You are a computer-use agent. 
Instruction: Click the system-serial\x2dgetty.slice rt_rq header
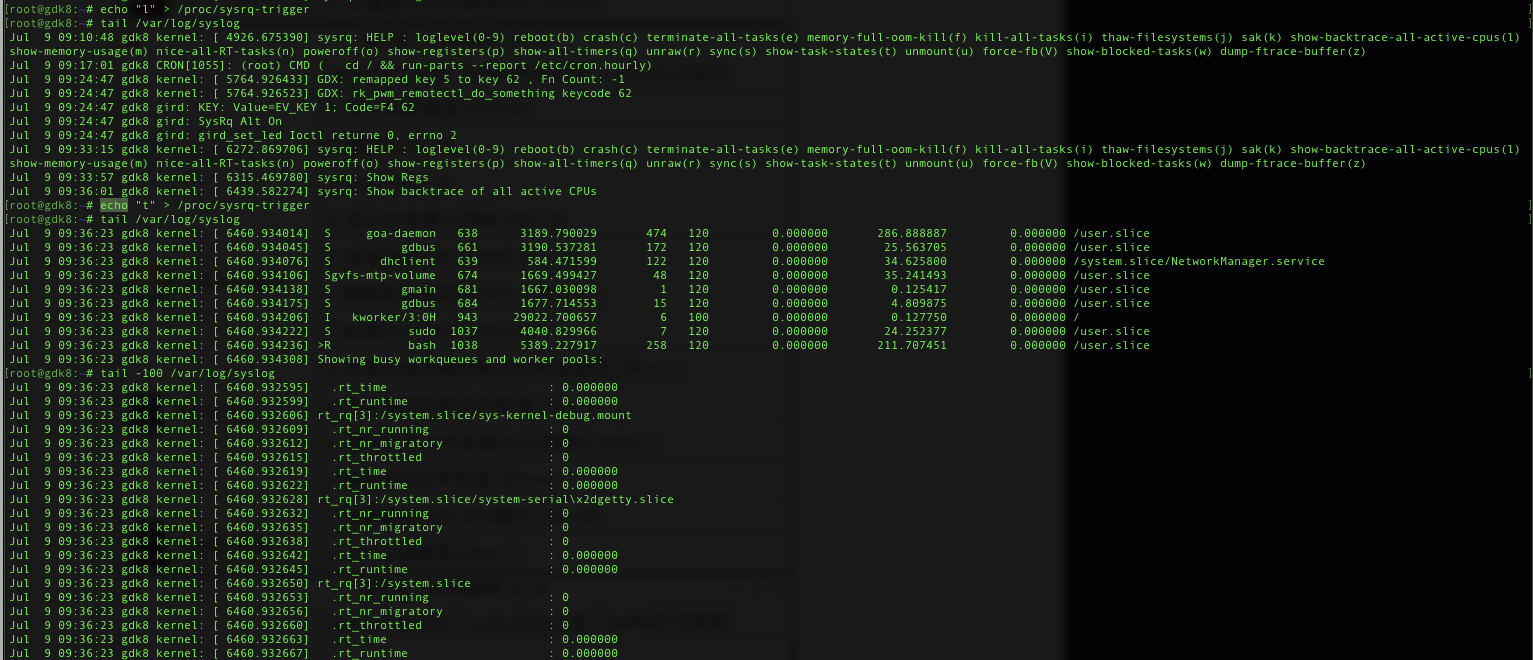(x=495, y=499)
